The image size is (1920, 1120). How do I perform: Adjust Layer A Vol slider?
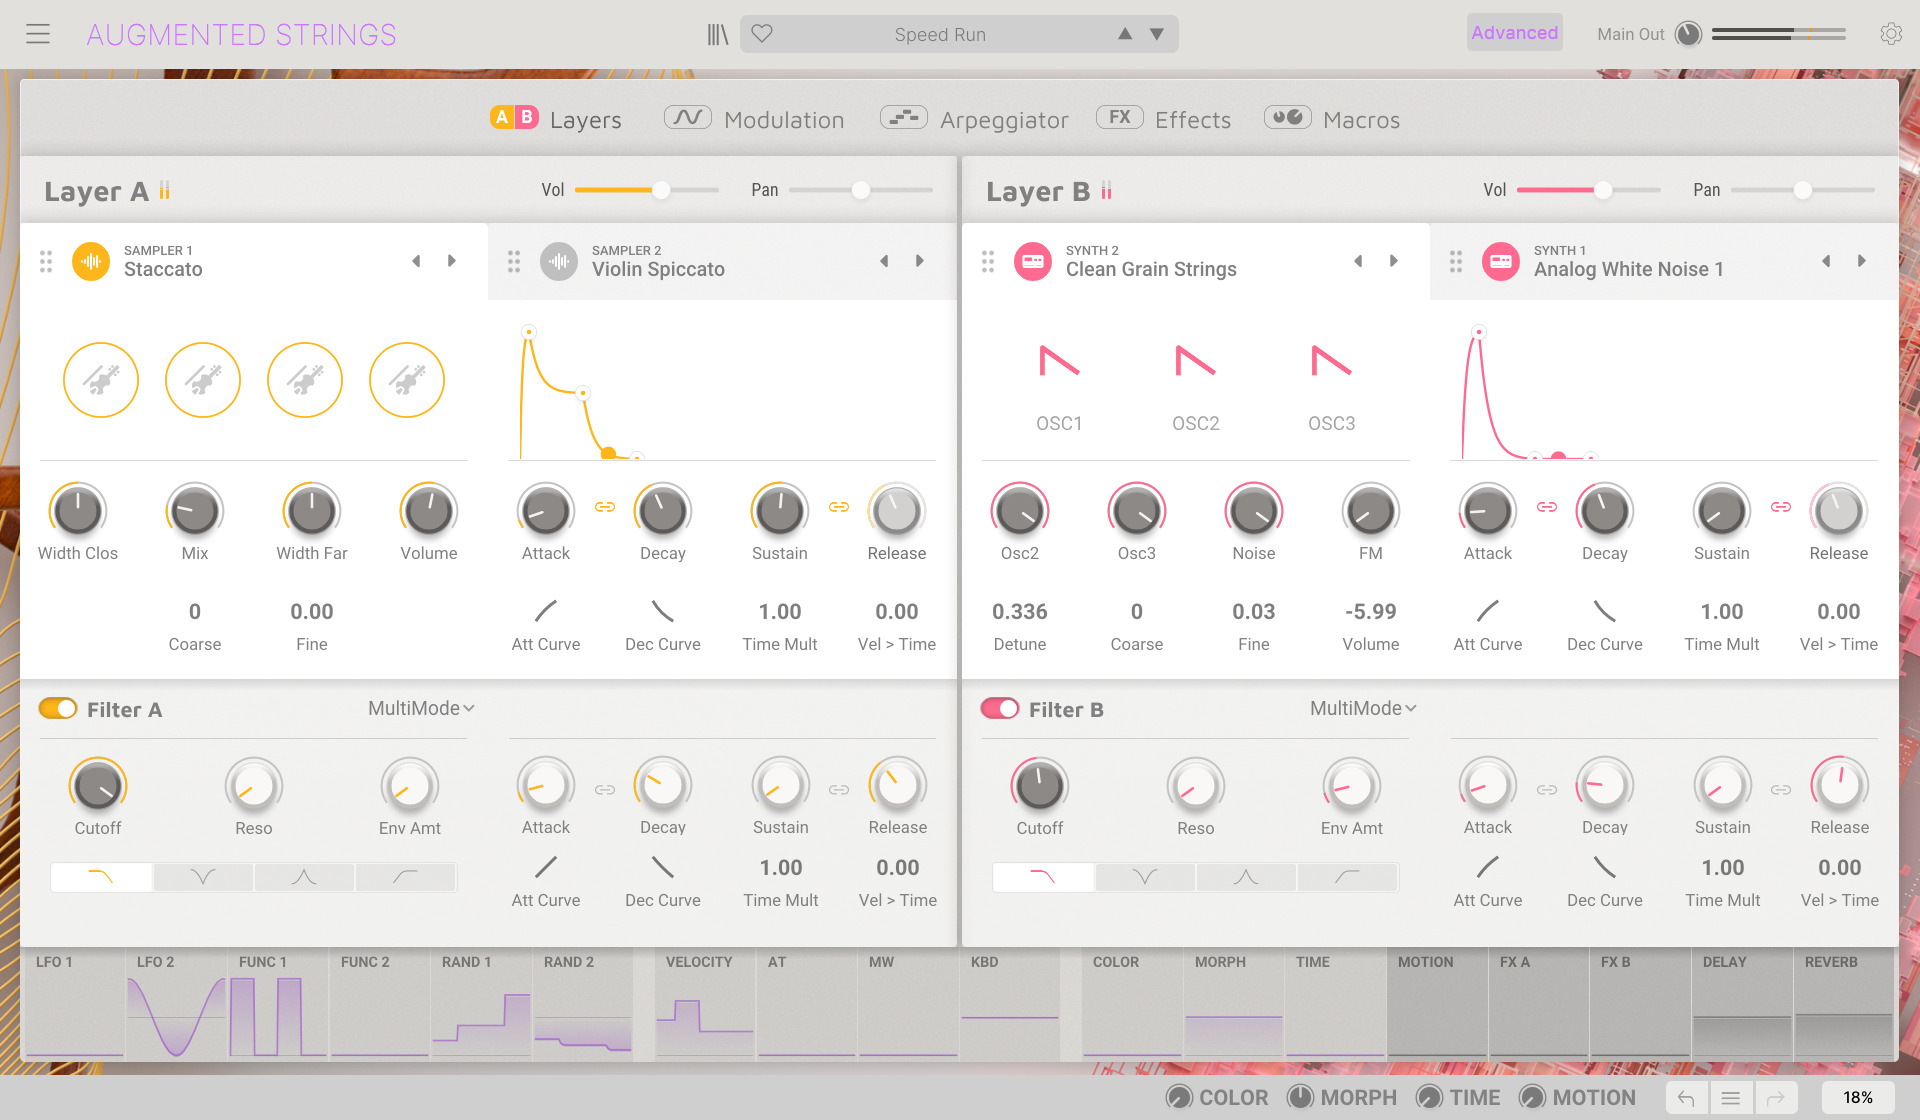click(646, 190)
